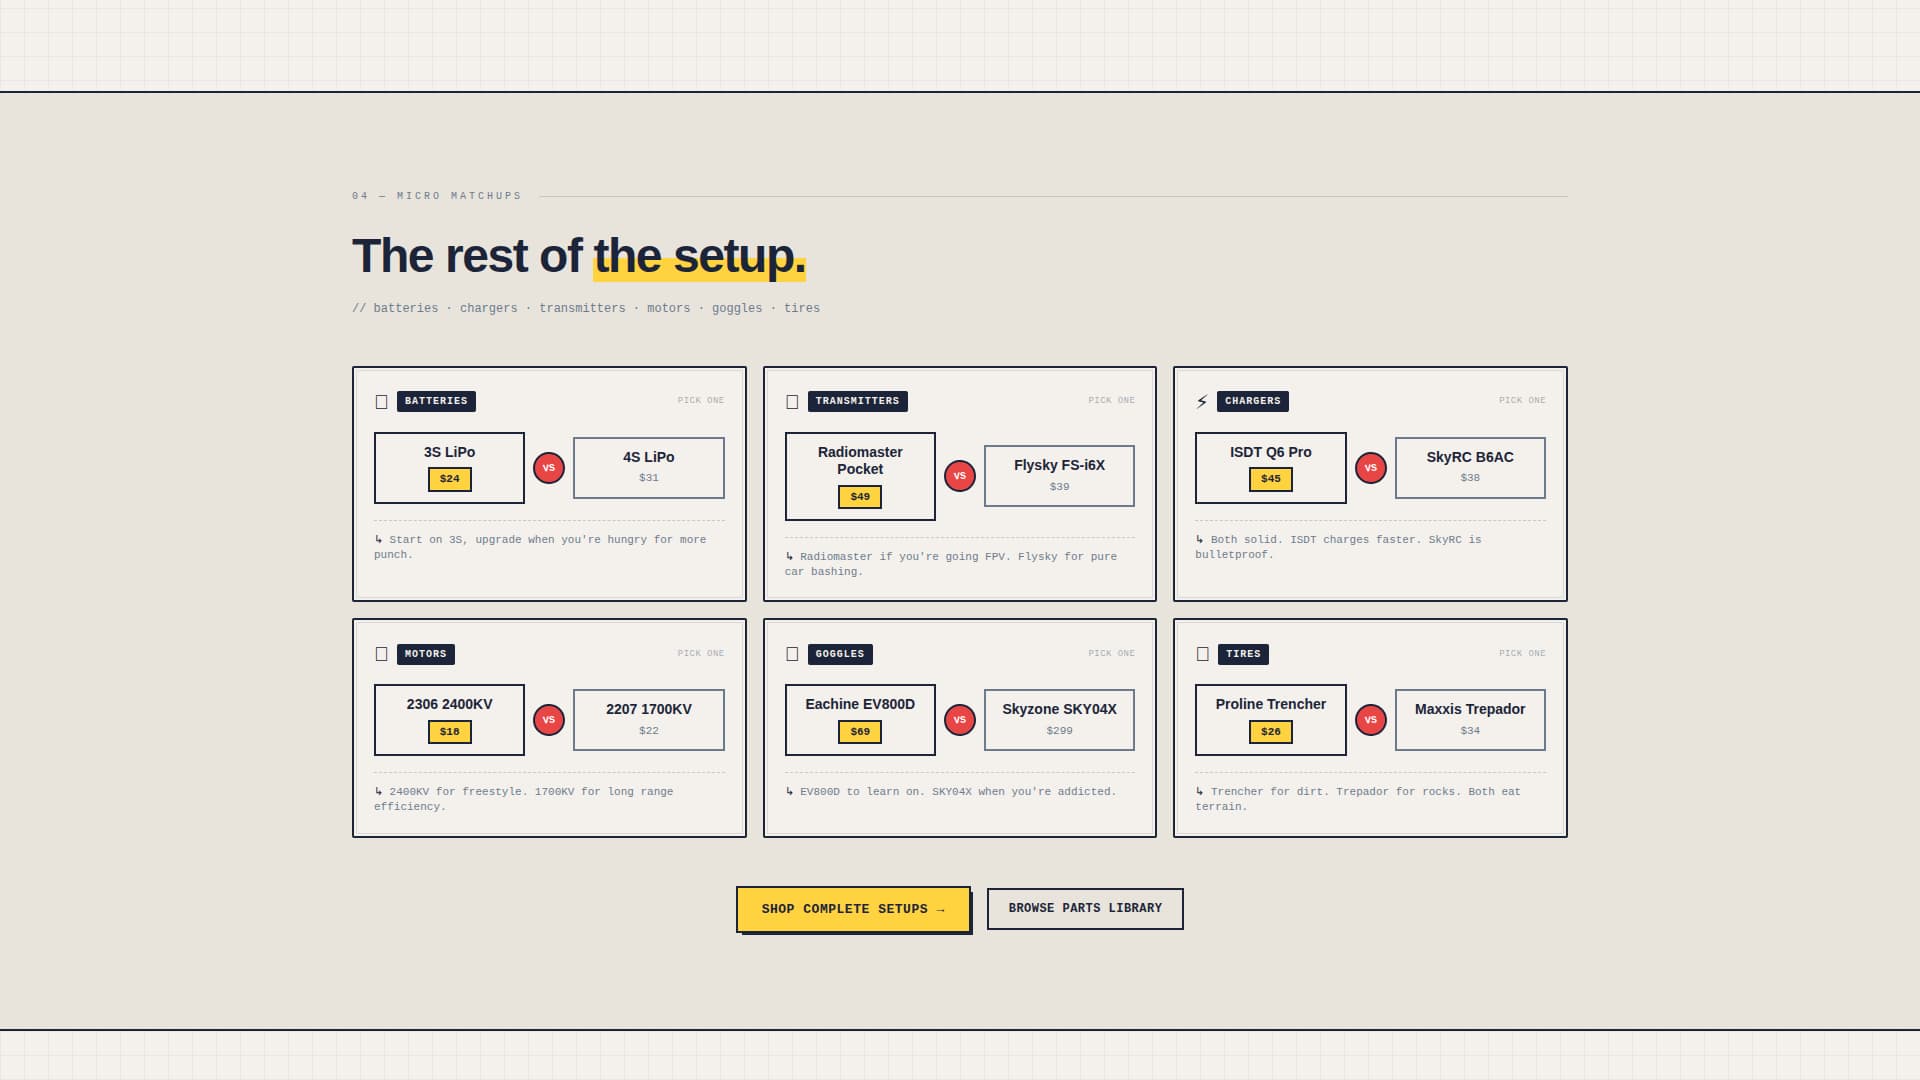Click the $69 price tag on Eachine EV800D
Viewport: 1920px width, 1080px height.
(860, 732)
